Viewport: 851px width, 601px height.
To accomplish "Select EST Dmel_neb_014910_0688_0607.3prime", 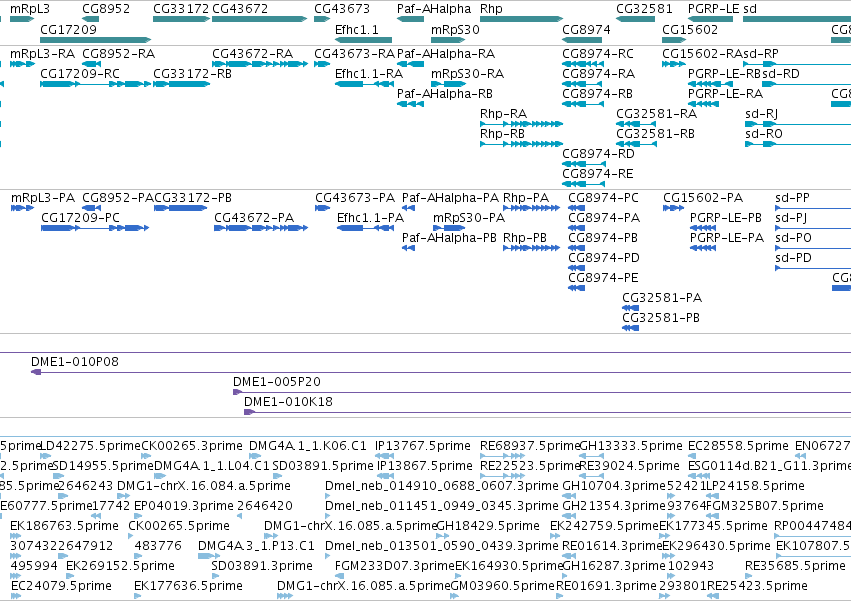I will (x=442, y=485).
